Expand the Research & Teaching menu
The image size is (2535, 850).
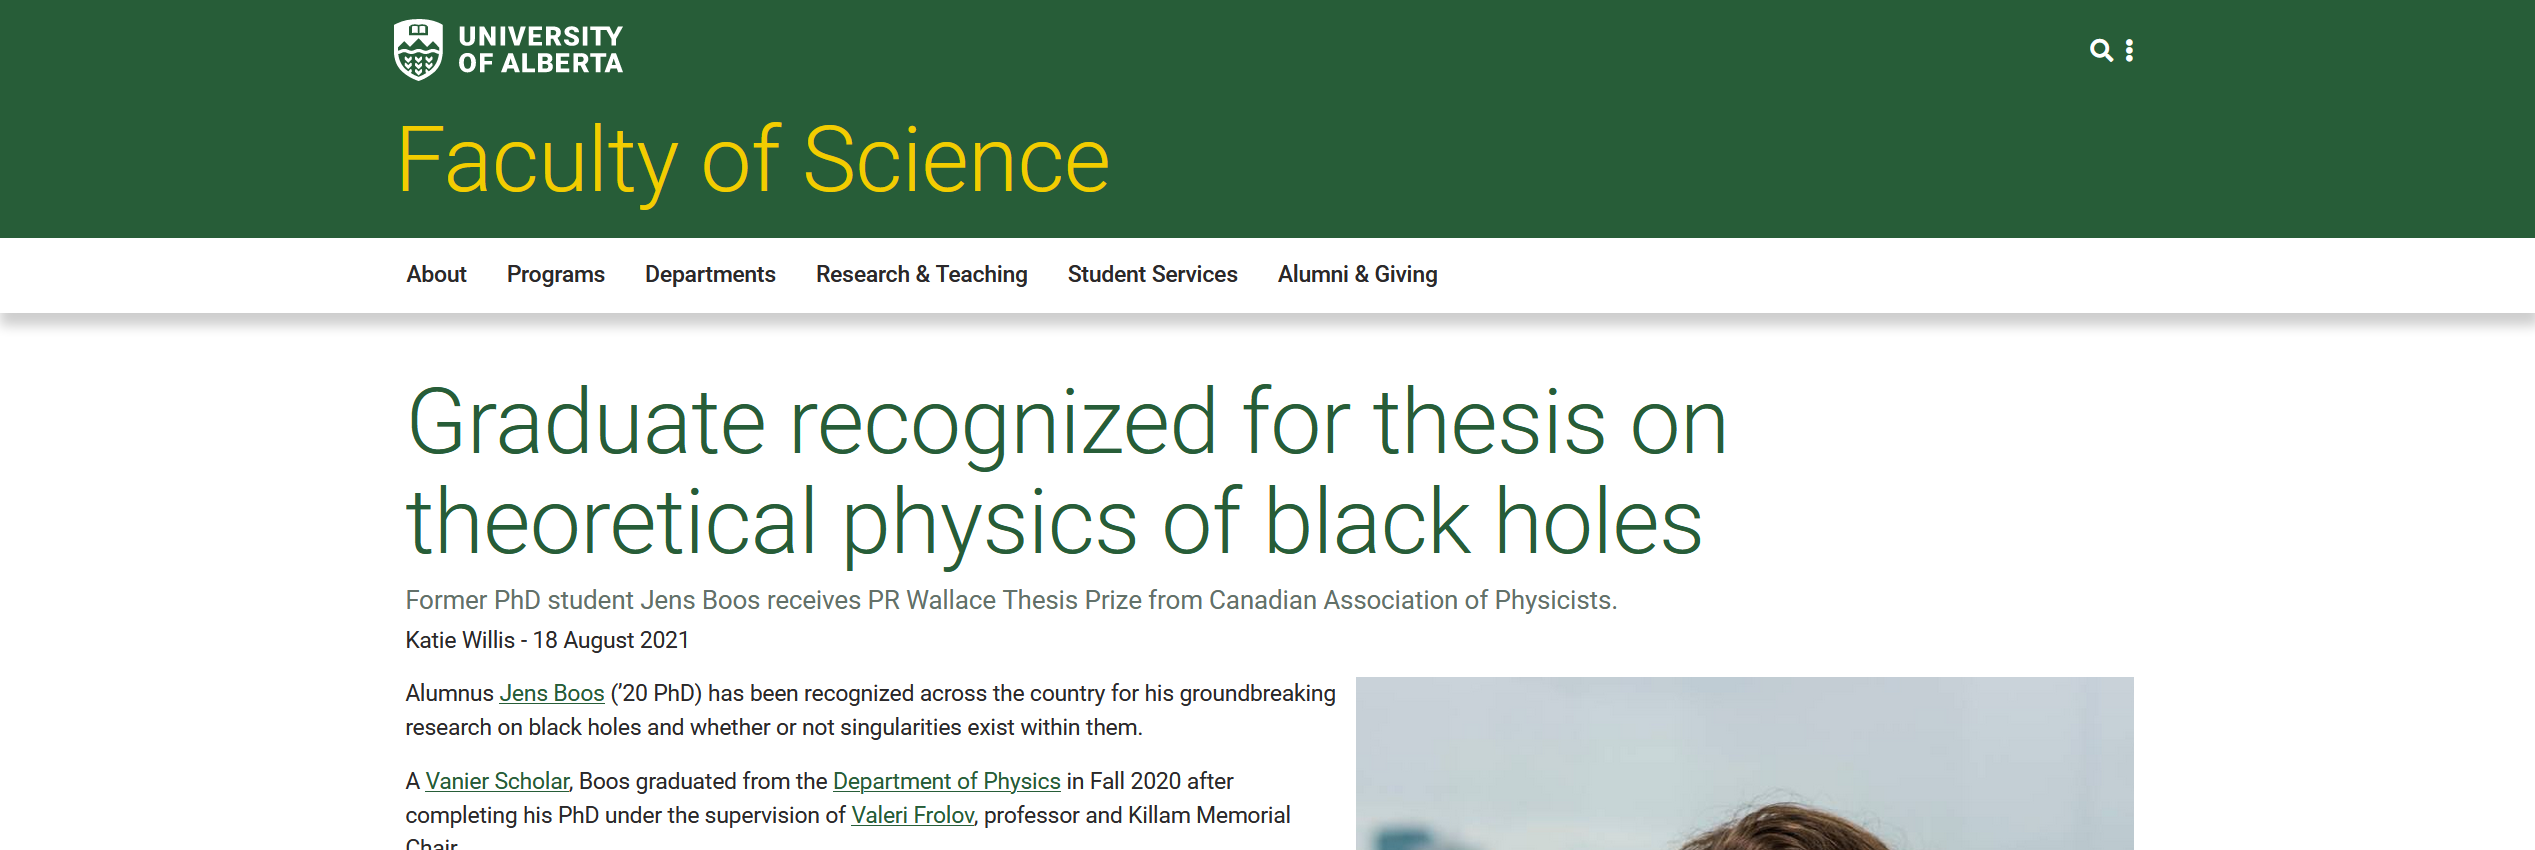(x=921, y=274)
